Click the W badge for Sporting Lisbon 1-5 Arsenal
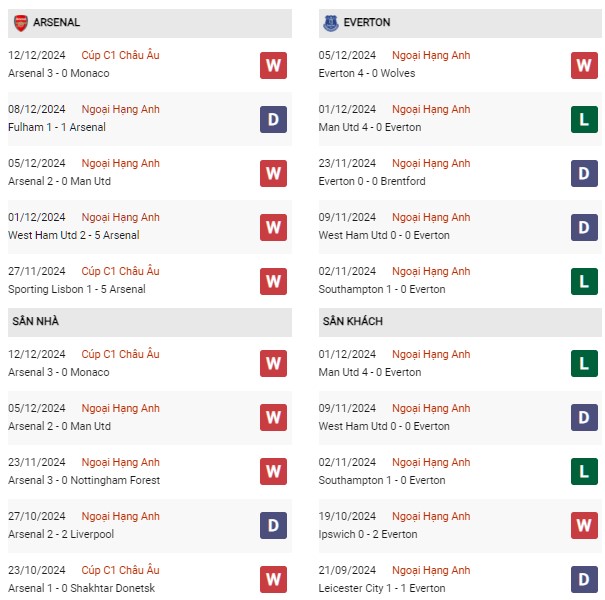Viewport: 605px width, 600px height. click(x=273, y=281)
